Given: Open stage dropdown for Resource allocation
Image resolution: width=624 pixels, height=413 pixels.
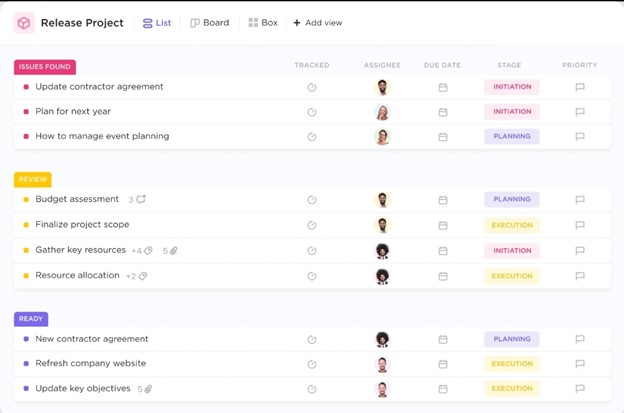Looking at the screenshot, I should click(511, 276).
